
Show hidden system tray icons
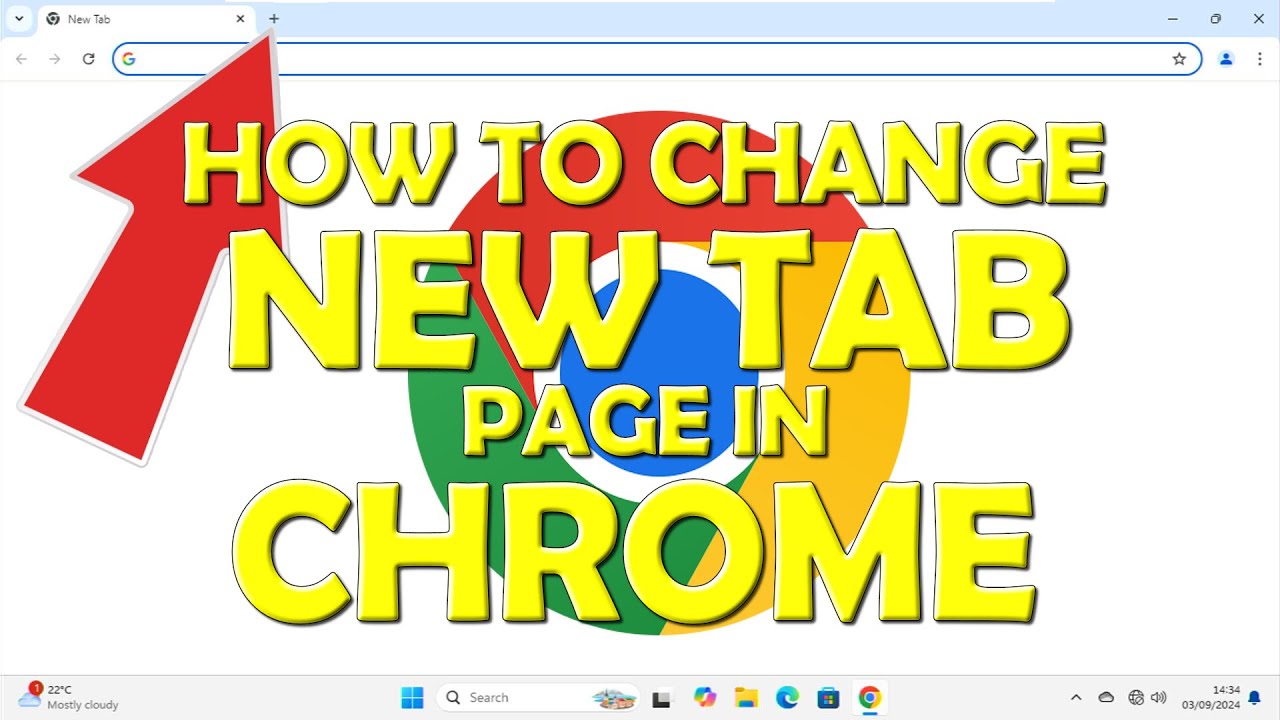pyautogui.click(x=1076, y=697)
